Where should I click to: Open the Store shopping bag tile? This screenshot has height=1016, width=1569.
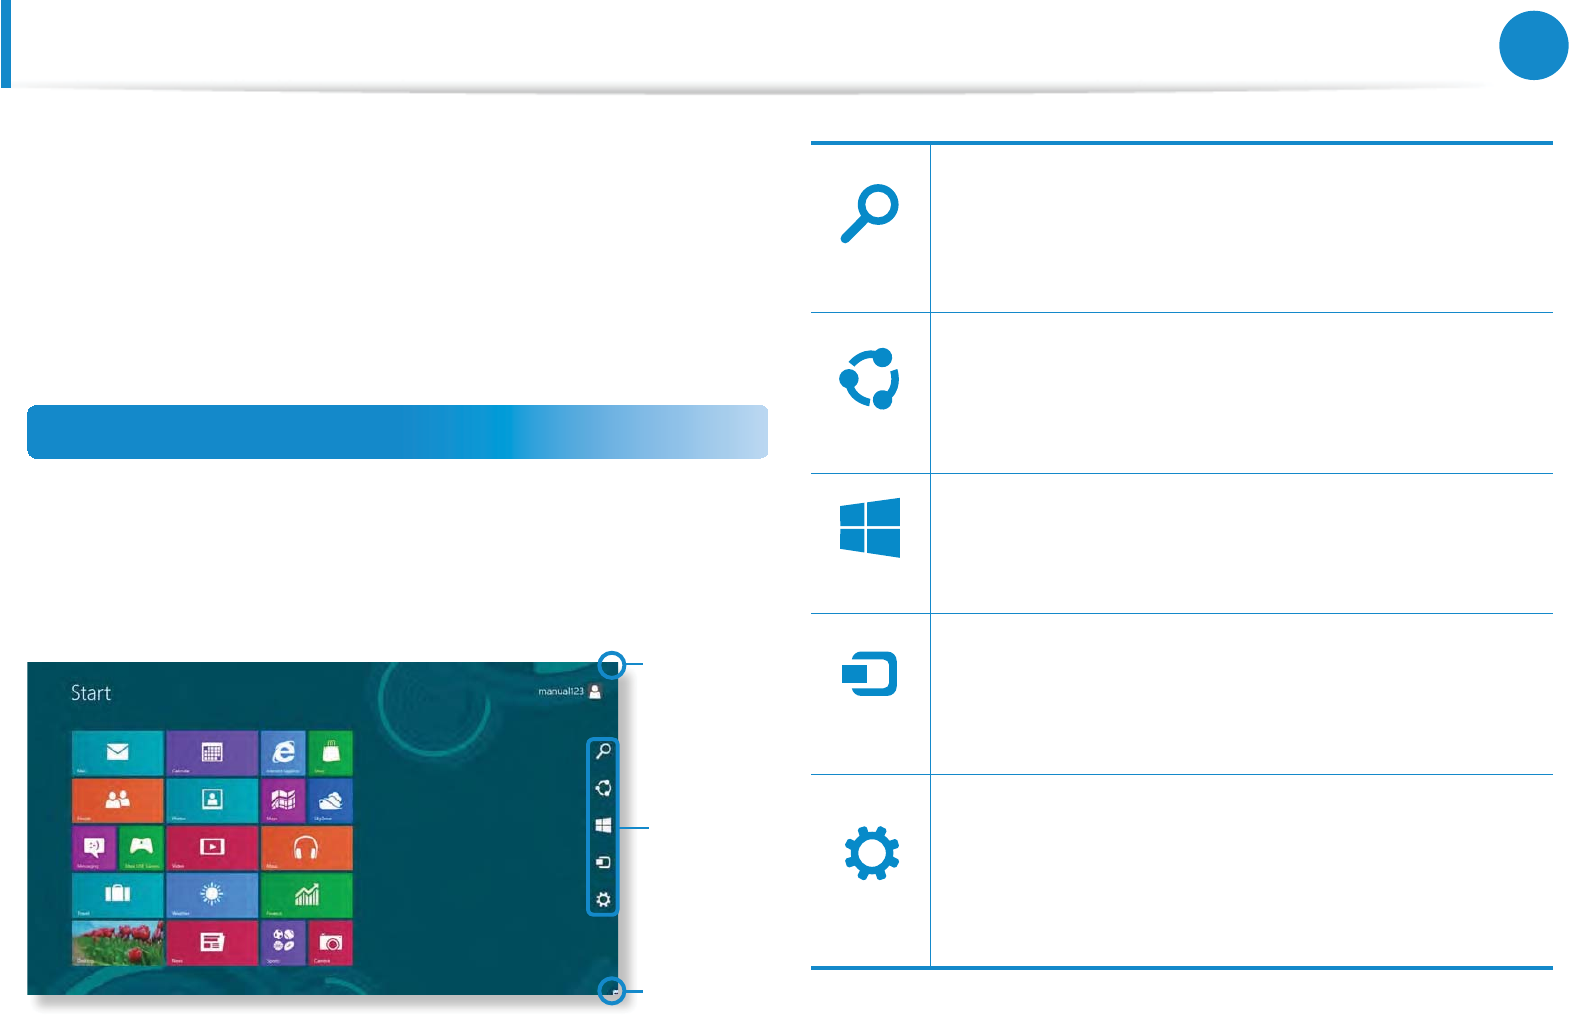[330, 753]
